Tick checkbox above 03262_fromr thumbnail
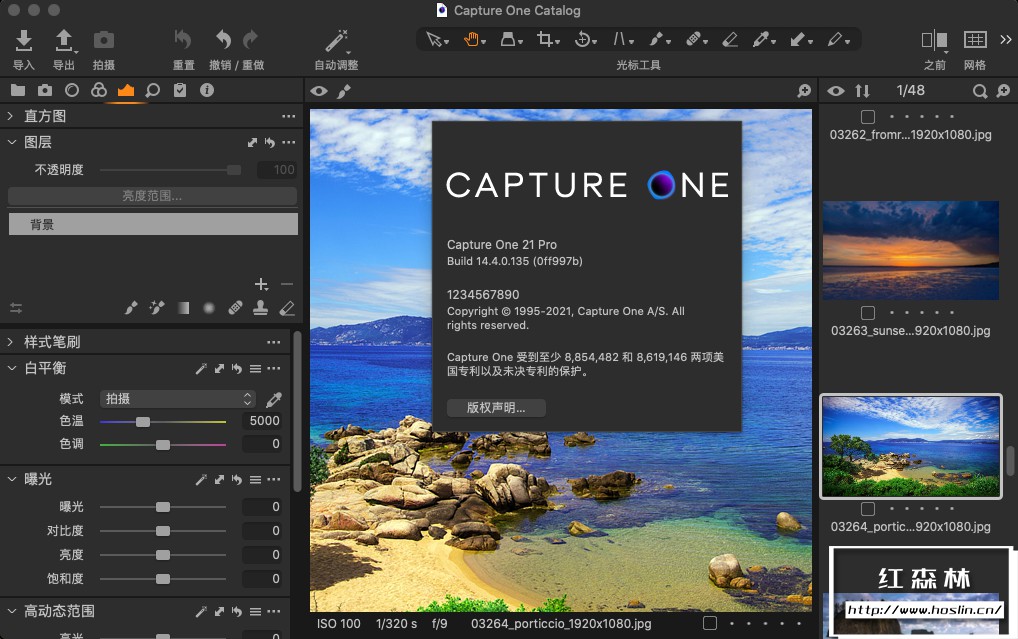Viewport: 1018px width, 639px height. (x=868, y=117)
